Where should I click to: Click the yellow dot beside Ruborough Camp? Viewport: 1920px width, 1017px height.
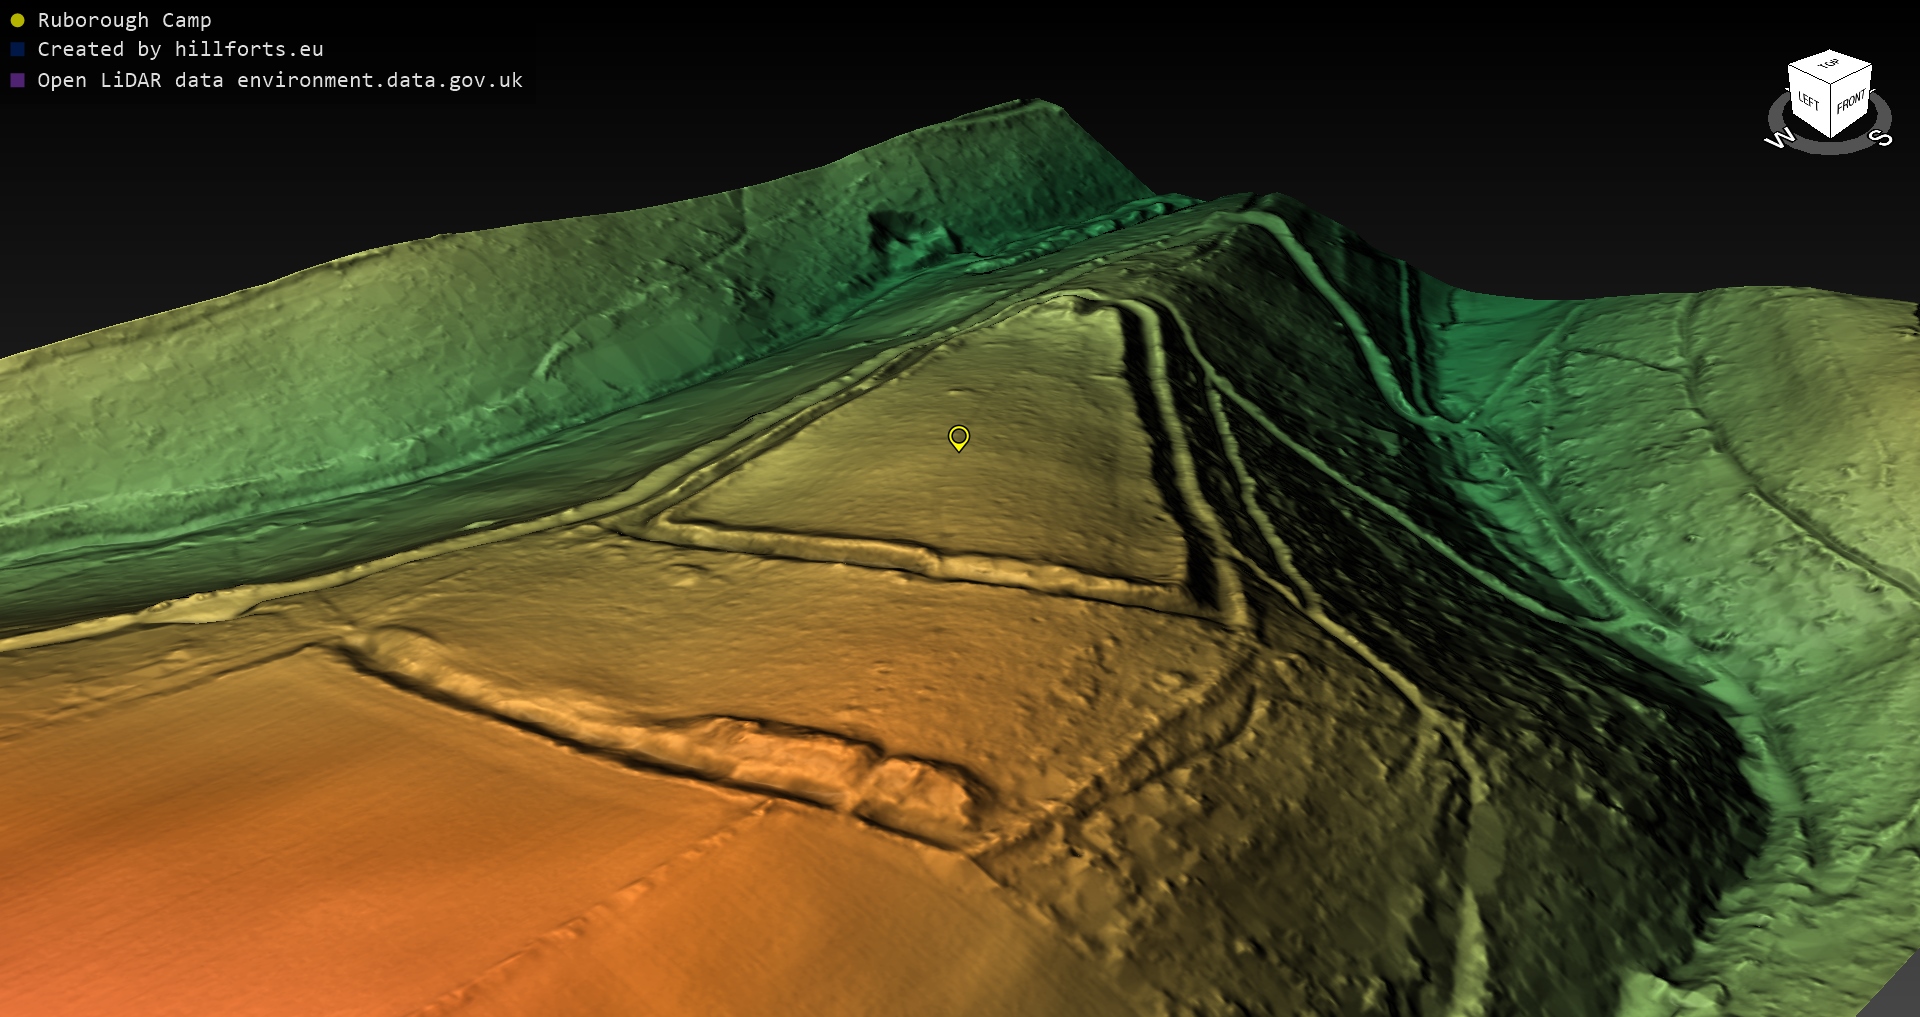[17, 20]
